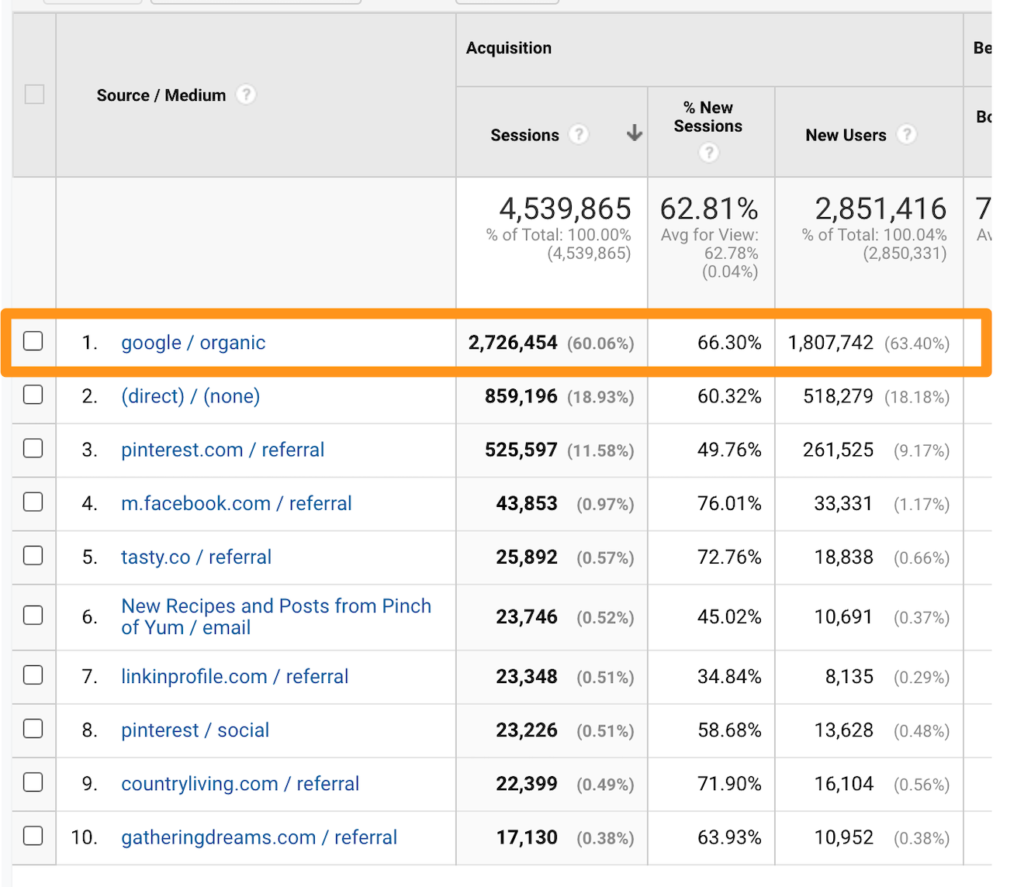
Task: Click sessions value 23,746
Action: pyautogui.click(x=527, y=617)
